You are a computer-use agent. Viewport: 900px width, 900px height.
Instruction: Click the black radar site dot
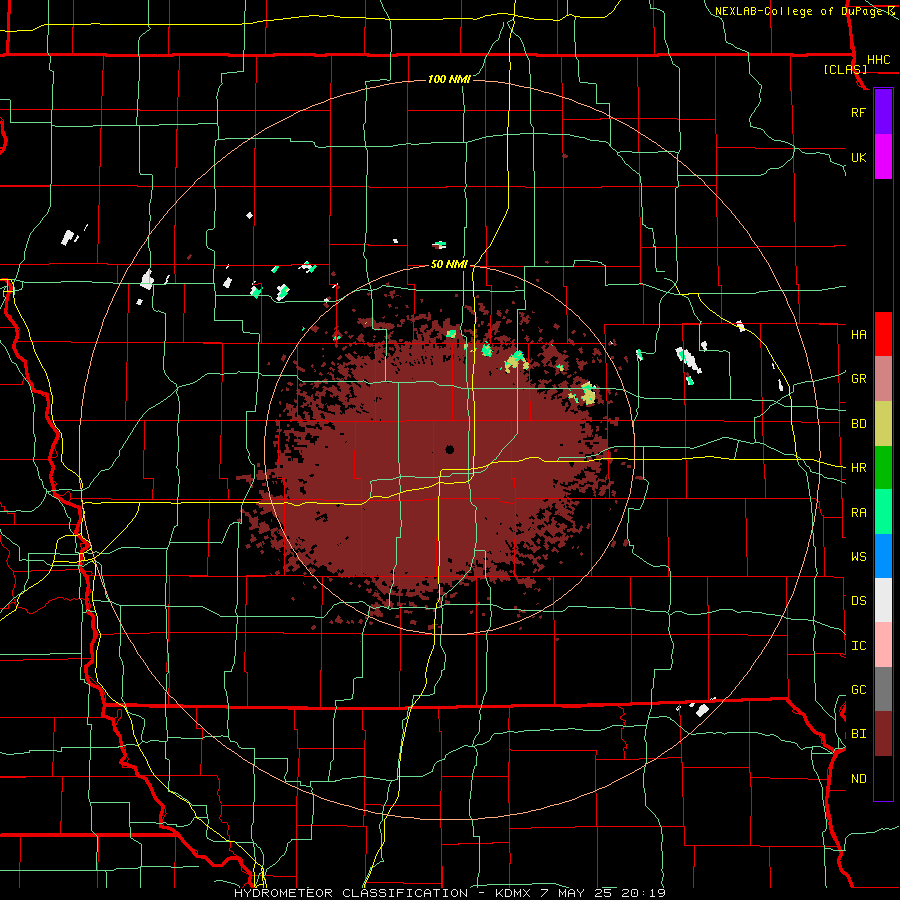(449, 449)
